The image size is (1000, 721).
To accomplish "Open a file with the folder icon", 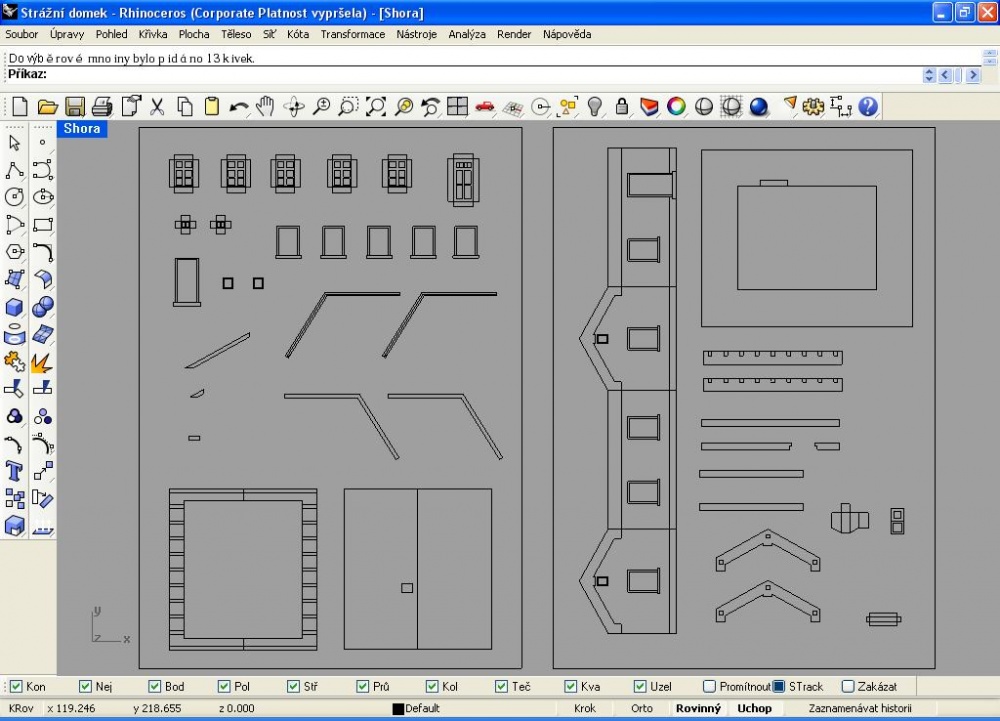I will tap(47, 106).
